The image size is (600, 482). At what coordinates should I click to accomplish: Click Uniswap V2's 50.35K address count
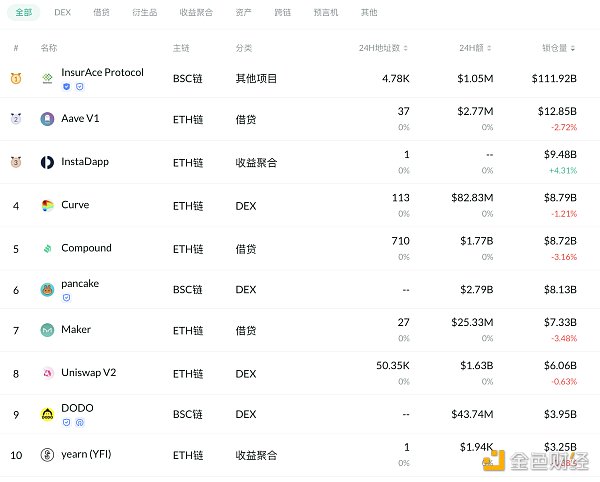point(393,366)
